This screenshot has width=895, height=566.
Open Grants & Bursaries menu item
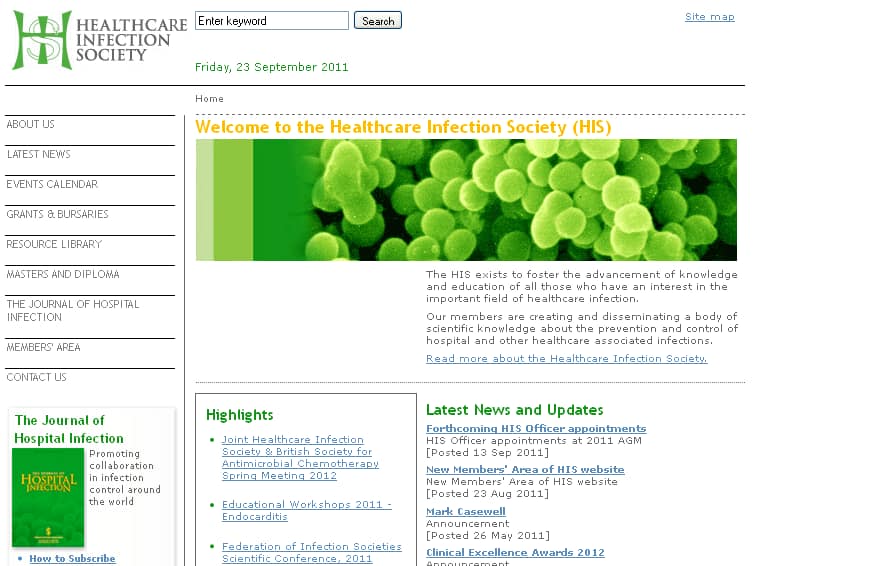57,215
